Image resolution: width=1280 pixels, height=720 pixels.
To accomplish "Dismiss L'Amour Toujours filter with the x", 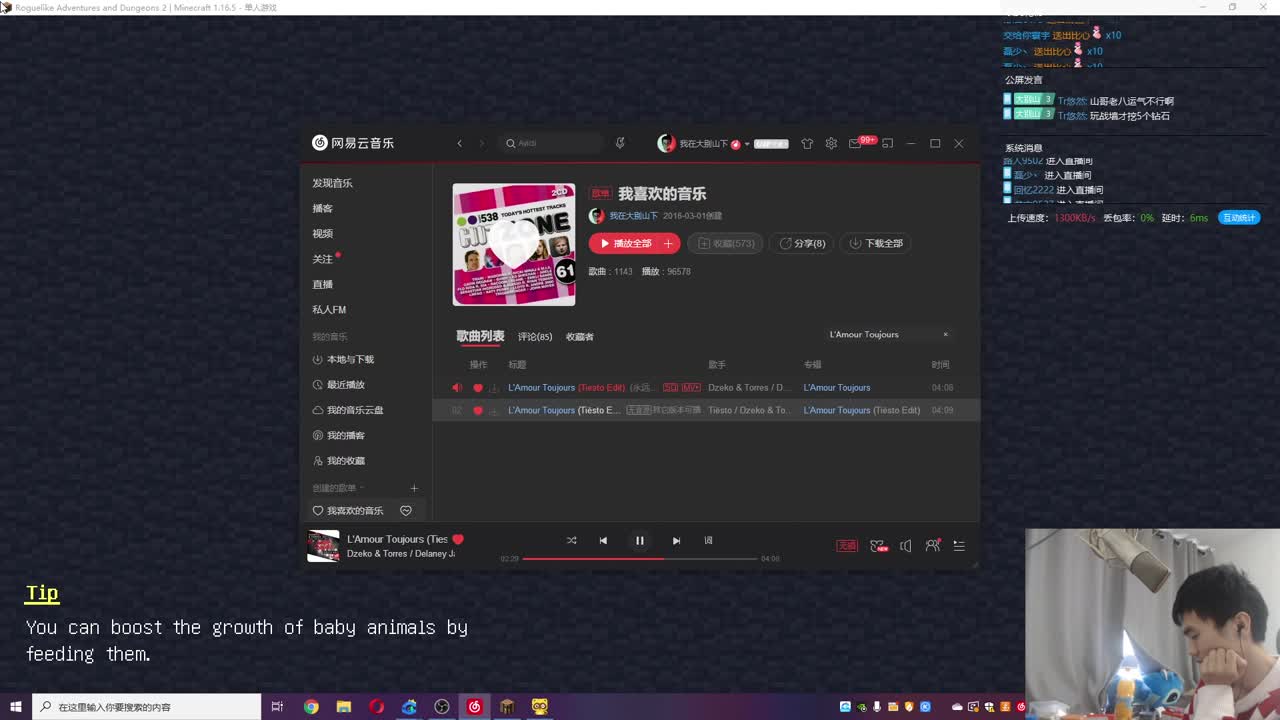I will [x=945, y=334].
